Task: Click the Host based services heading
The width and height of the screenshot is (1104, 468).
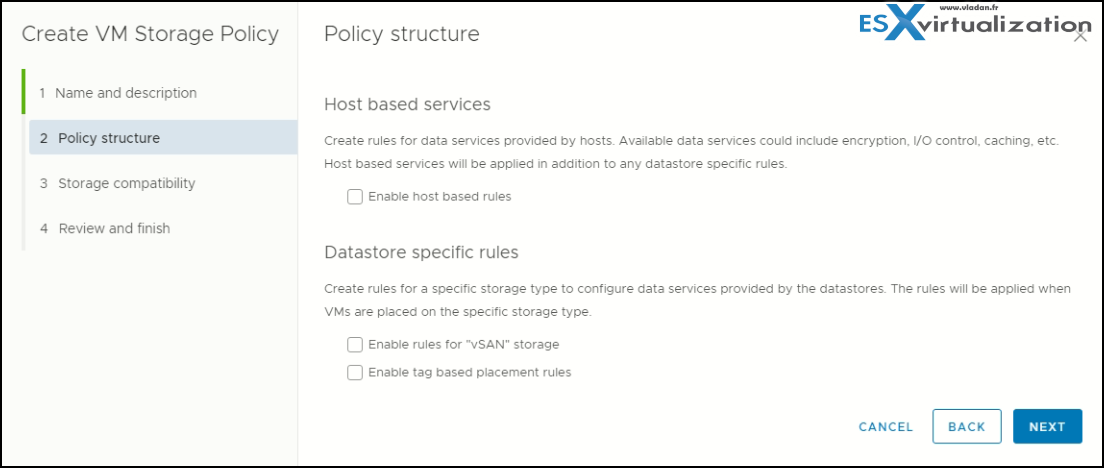Action: pos(407,105)
